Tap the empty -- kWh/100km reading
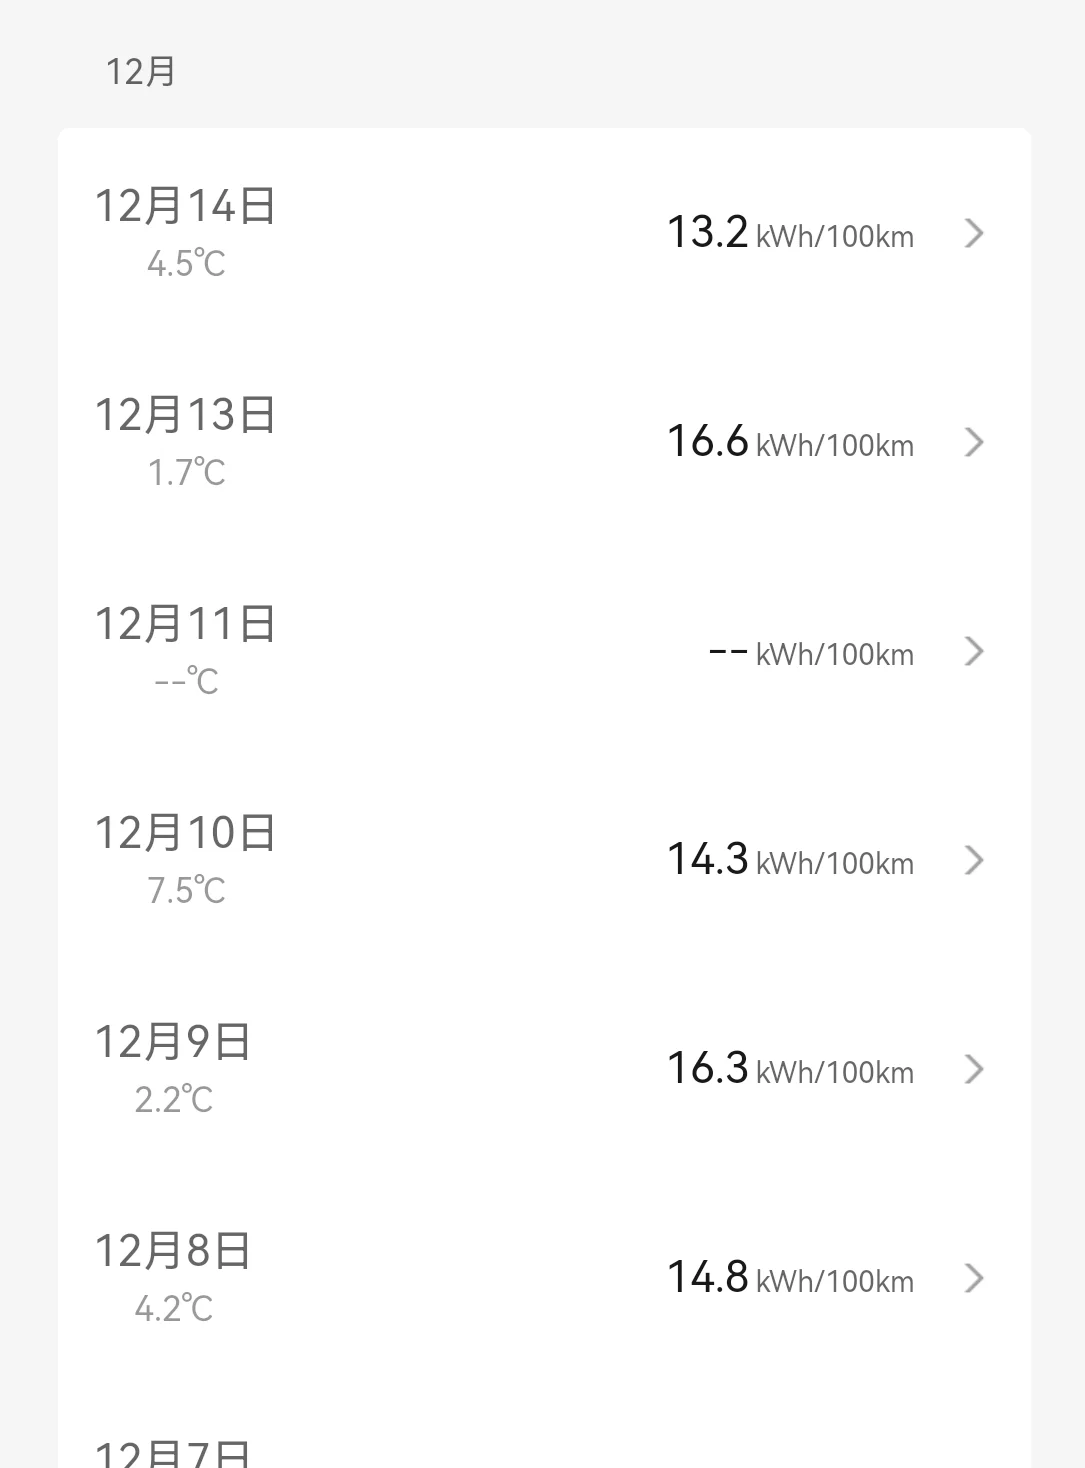This screenshot has width=1085, height=1468. (x=811, y=653)
